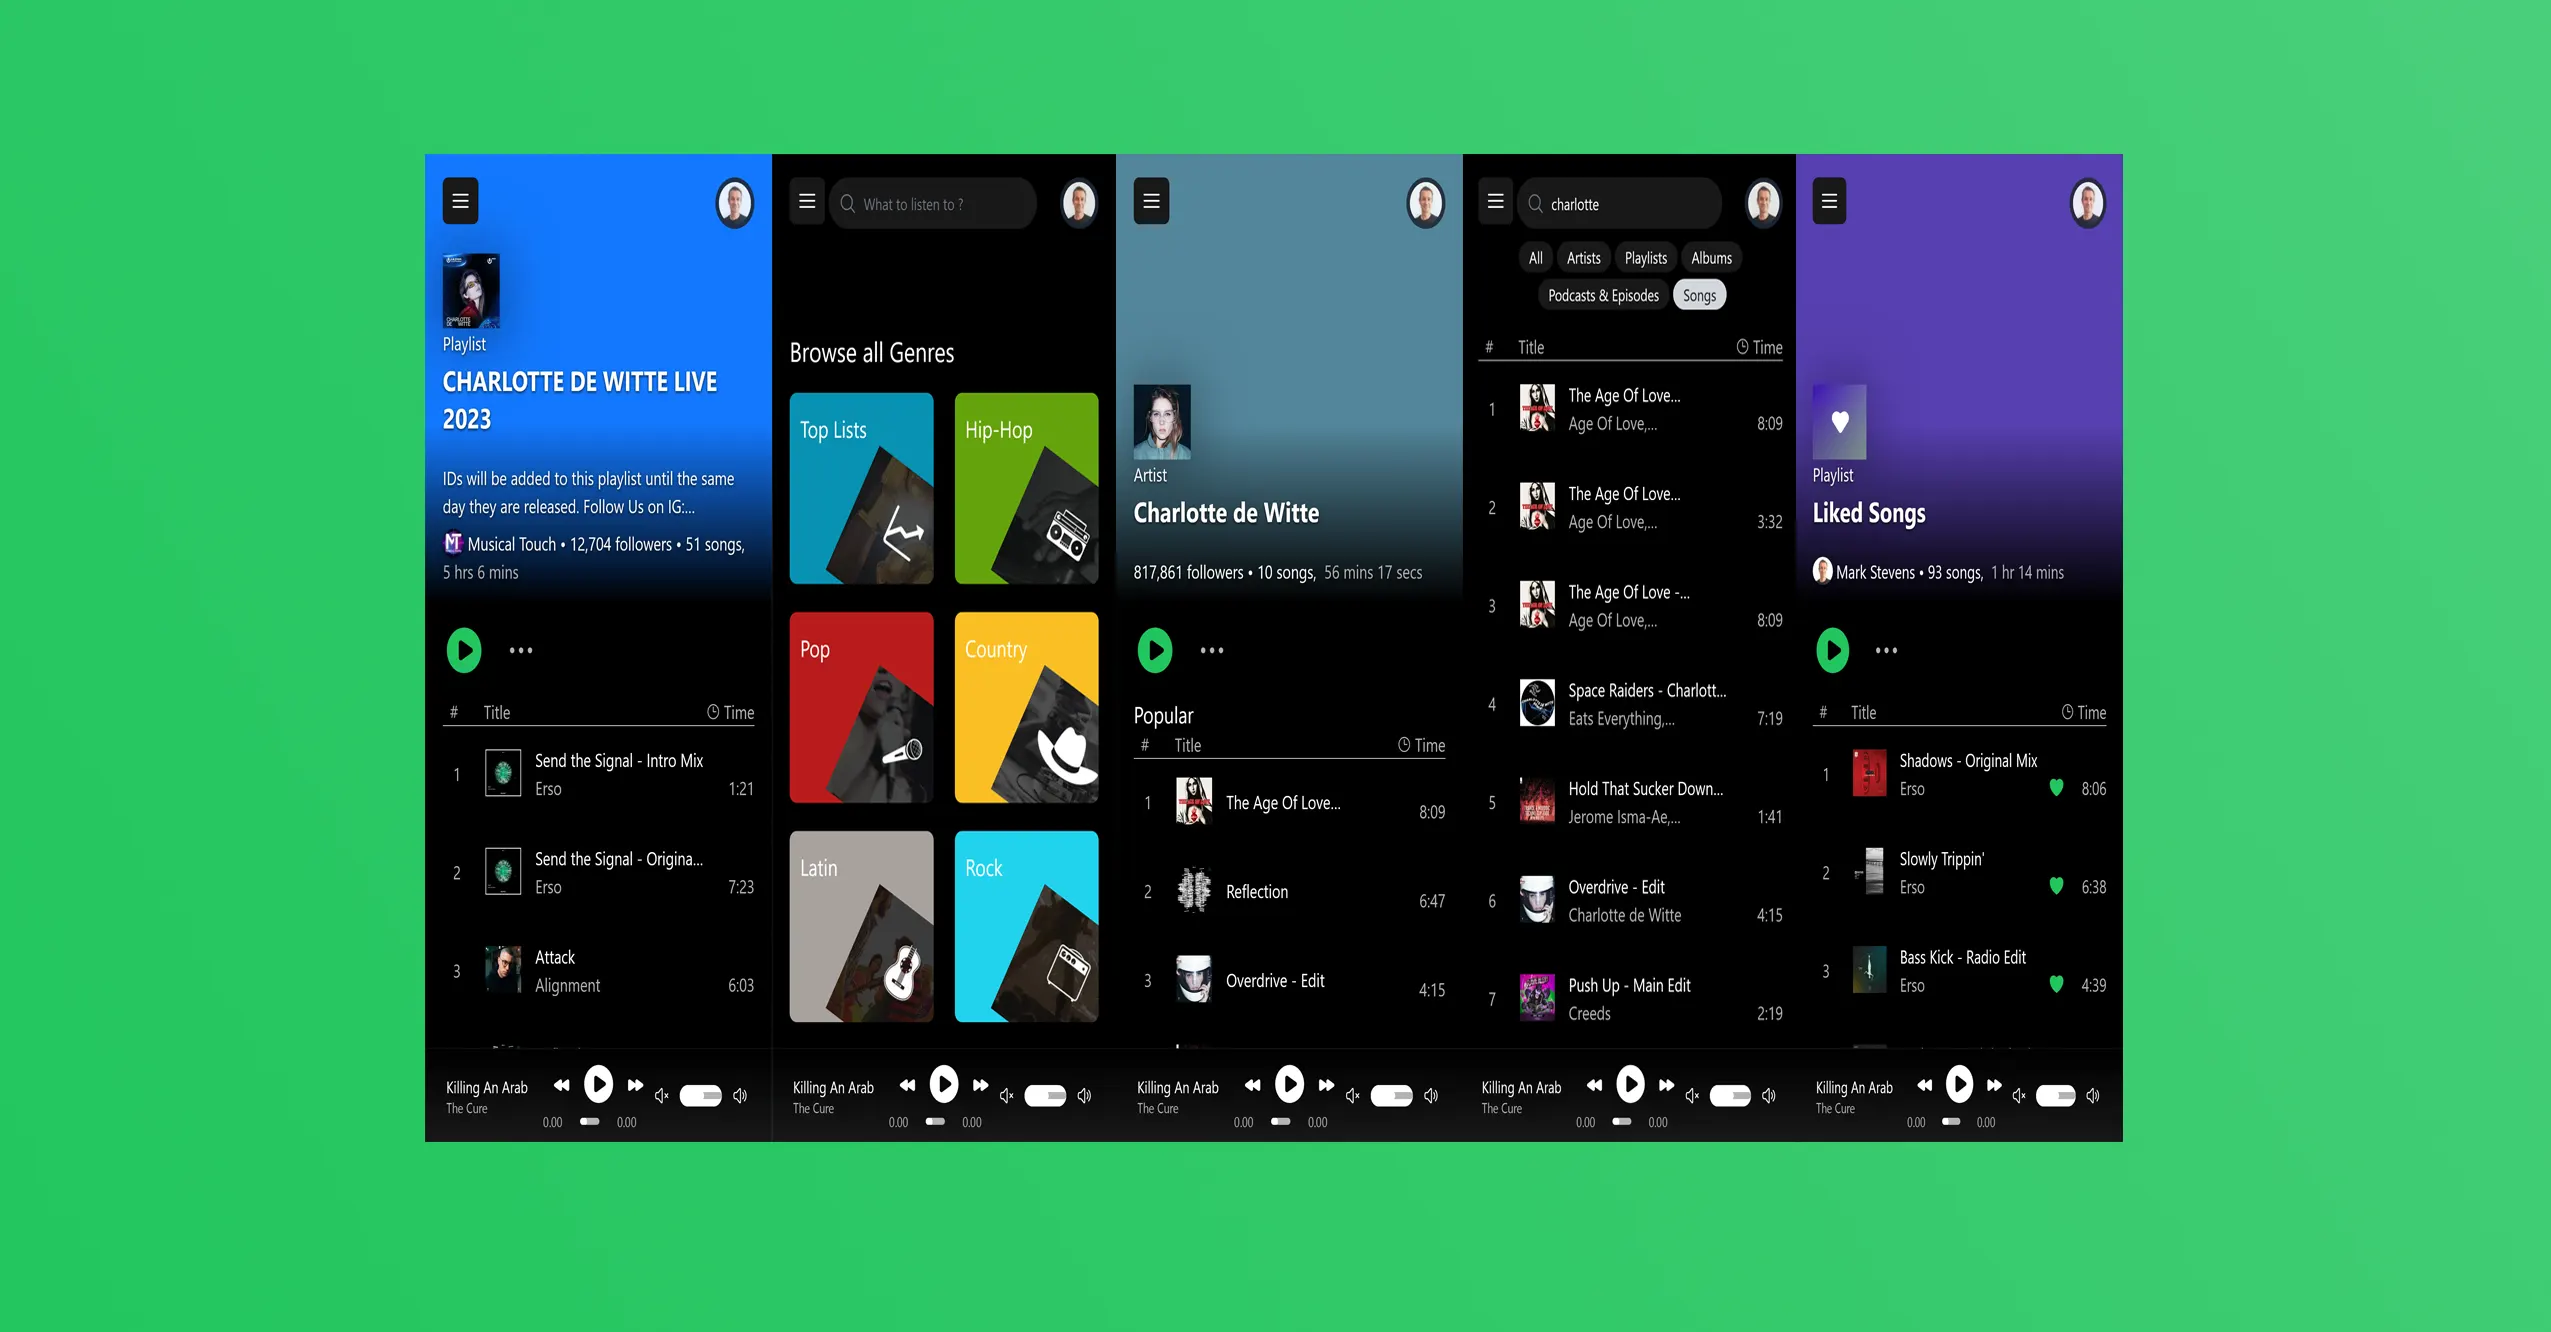Open hamburger menu on the charlotte search screen
Viewport: 2551px width, 1332px height.
point(1495,201)
